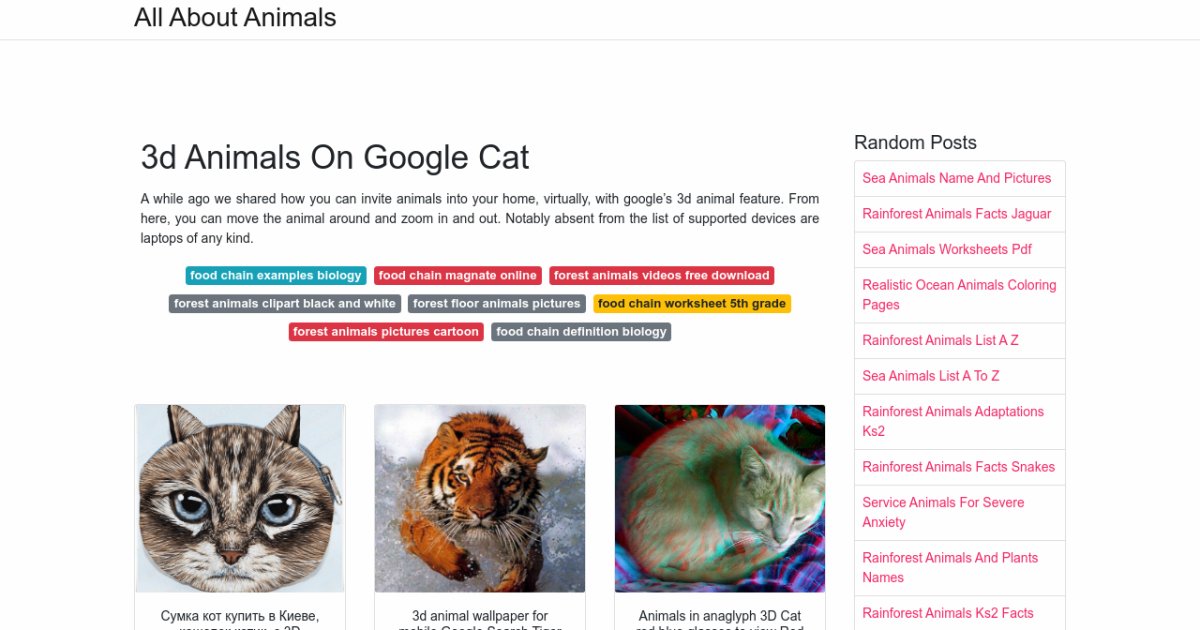Visit 'Realistic Ocean Animals Coloring Pages' post
This screenshot has width=1200, height=630.
click(958, 295)
